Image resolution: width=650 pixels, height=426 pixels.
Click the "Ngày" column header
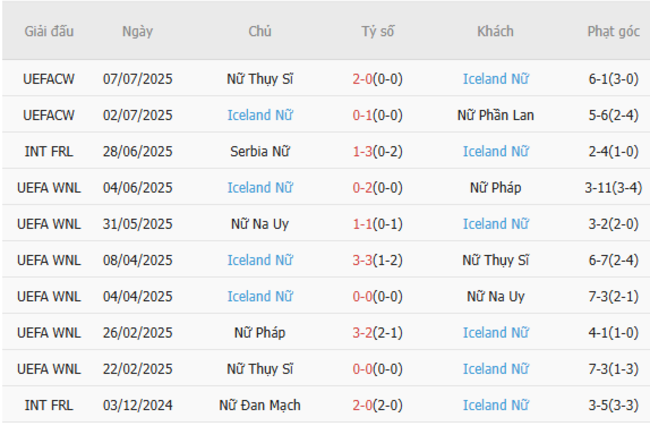coord(138,32)
